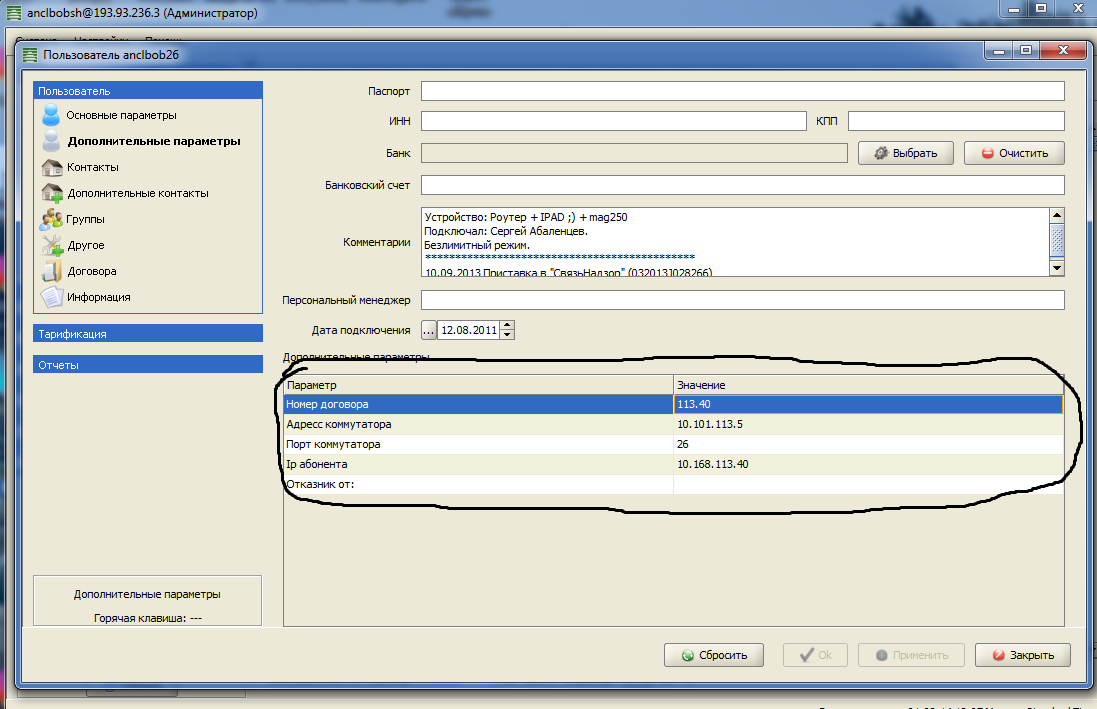Click the disabled Ok button
The width and height of the screenshot is (1097, 709).
815,655
